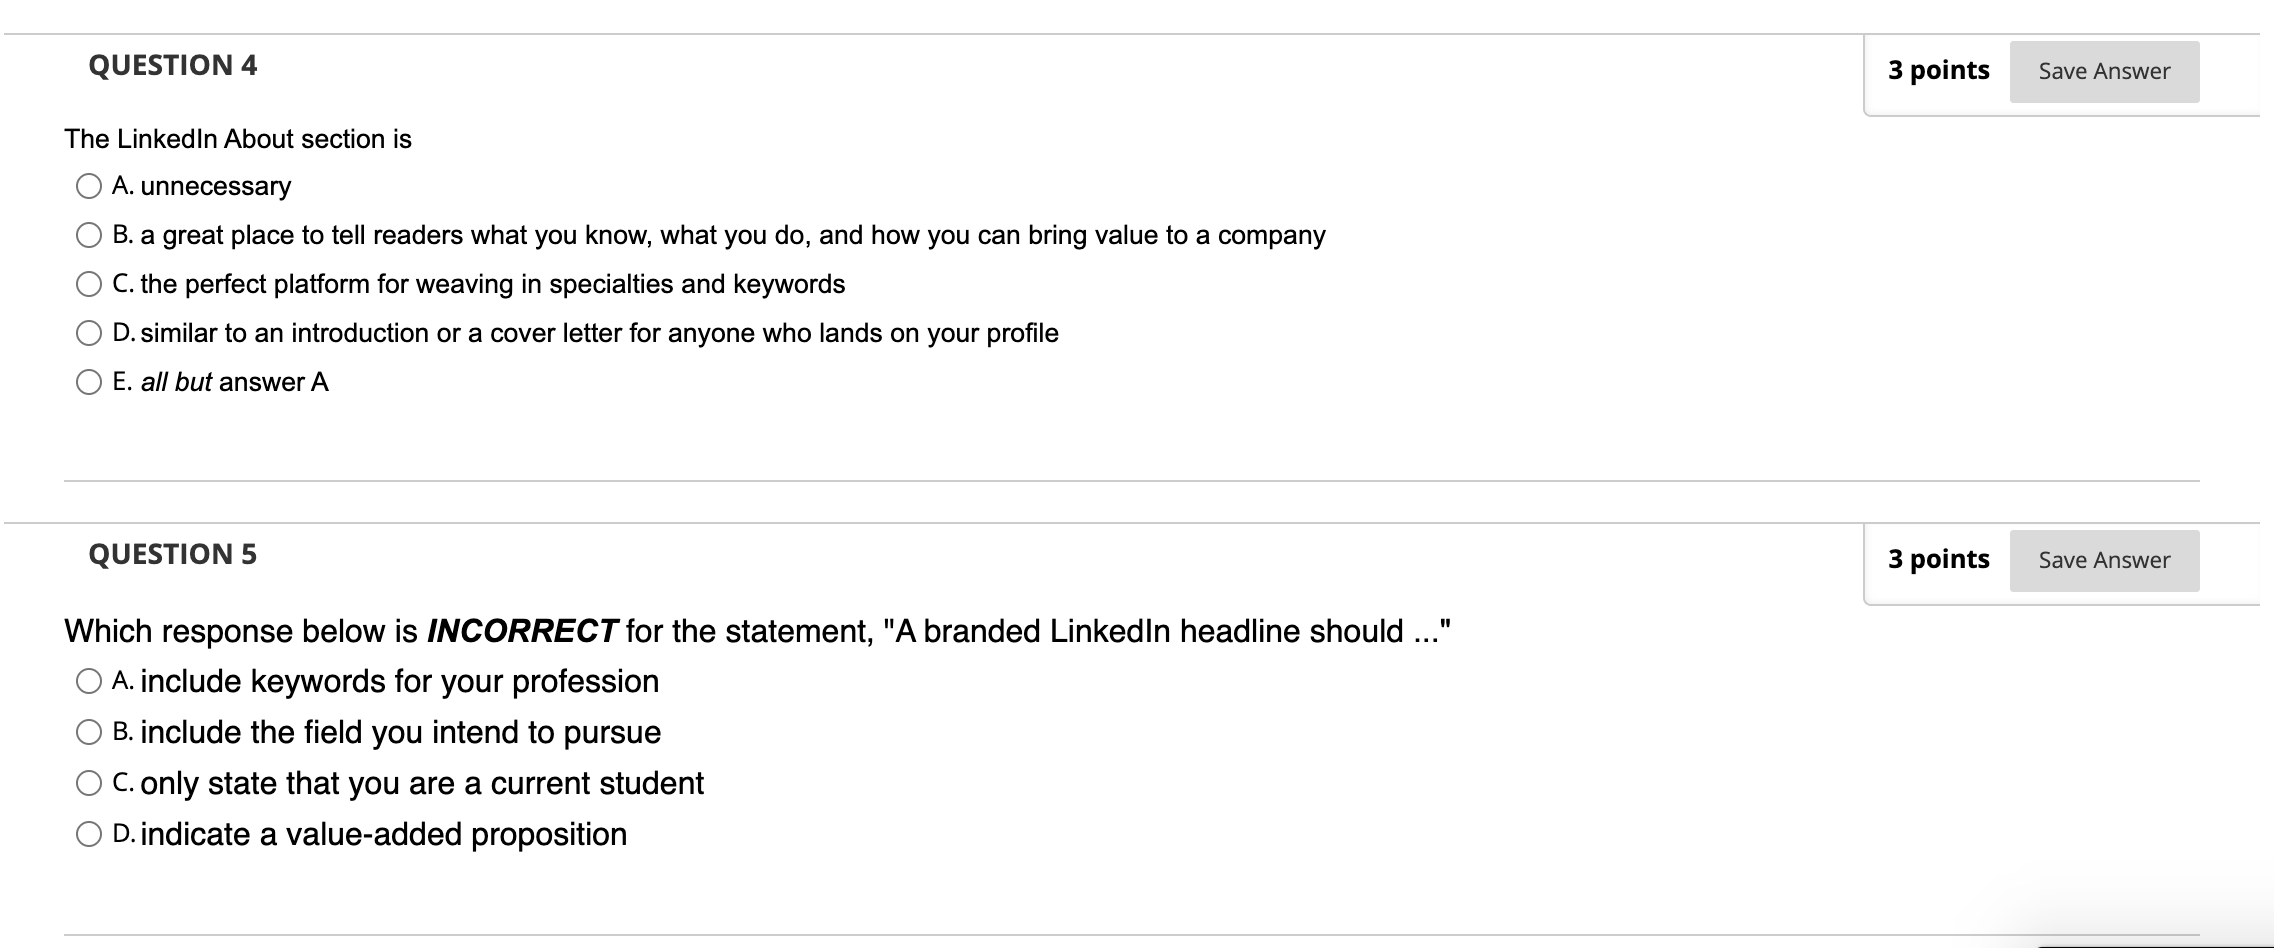
Task: Pick option D similar to a cover letter
Action: coord(89,333)
